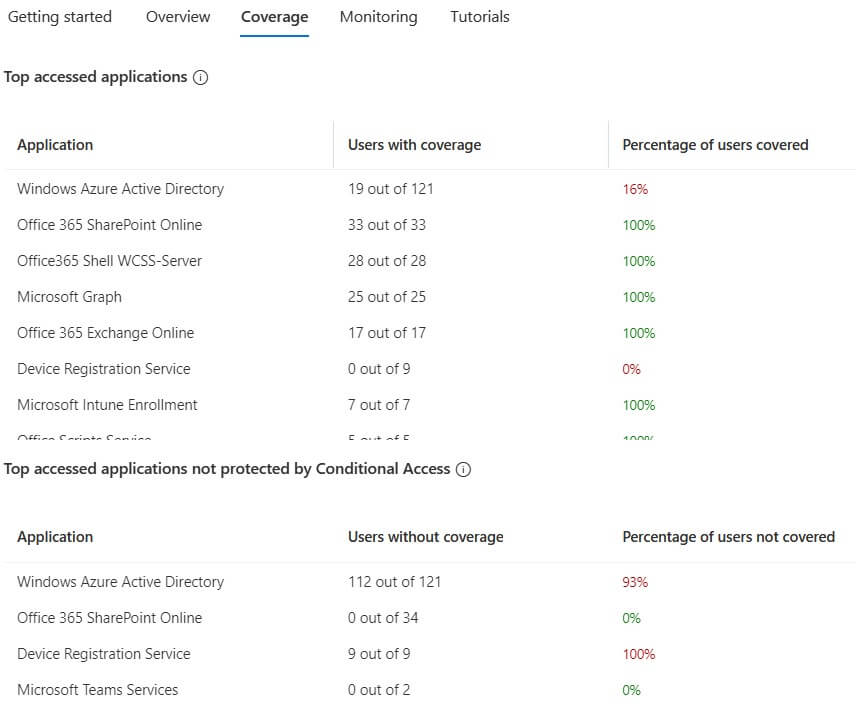Image resolution: width=856 pixels, height=717 pixels.
Task: Select Microsoft Teams Services application
Action: click(97, 690)
